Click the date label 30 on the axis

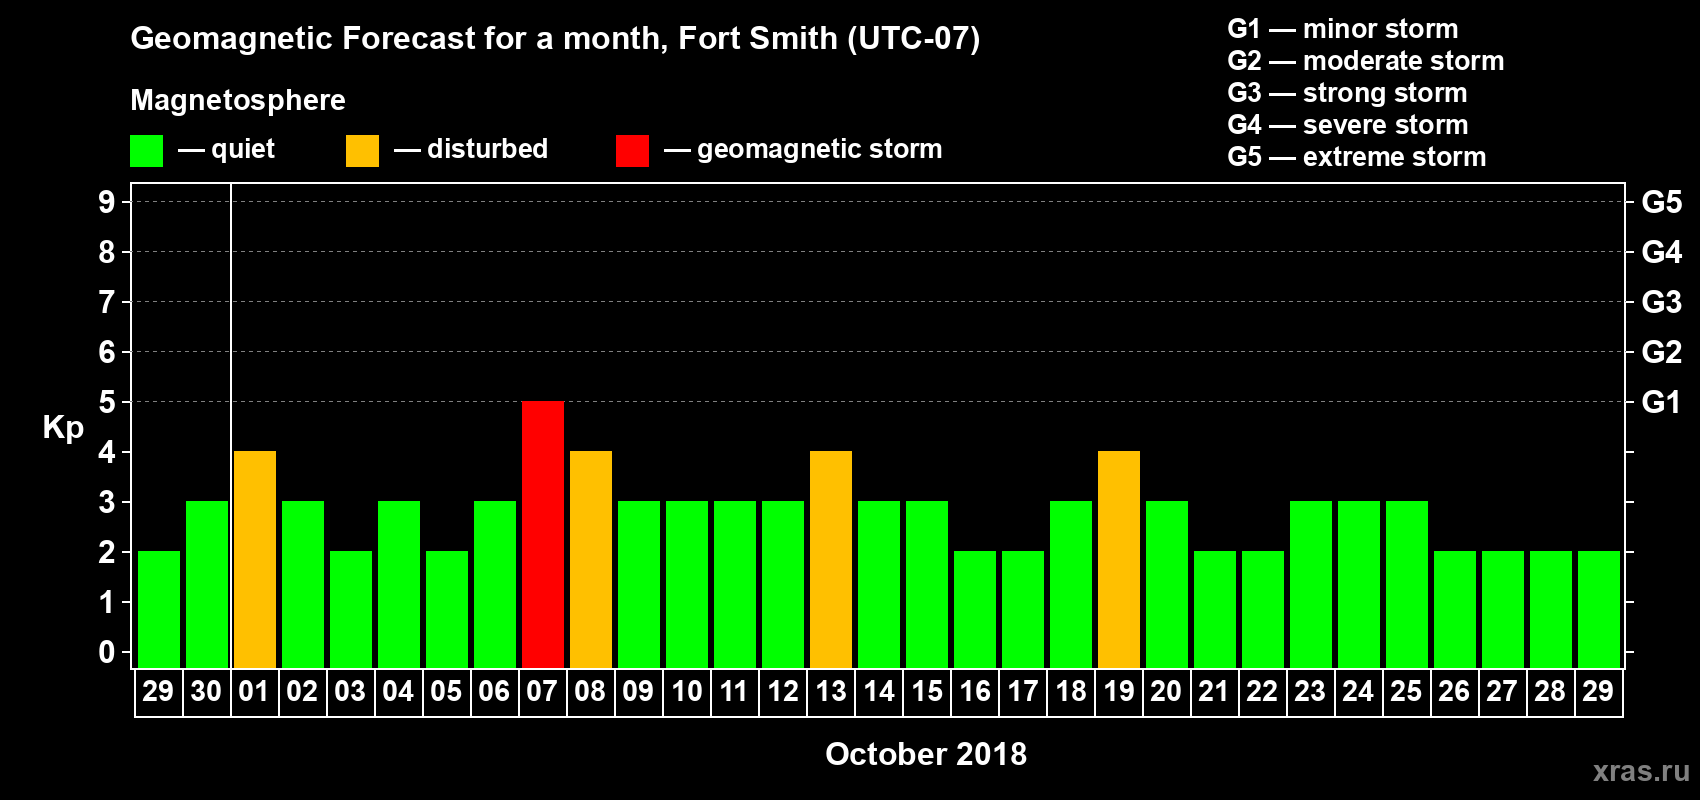[x=206, y=691]
